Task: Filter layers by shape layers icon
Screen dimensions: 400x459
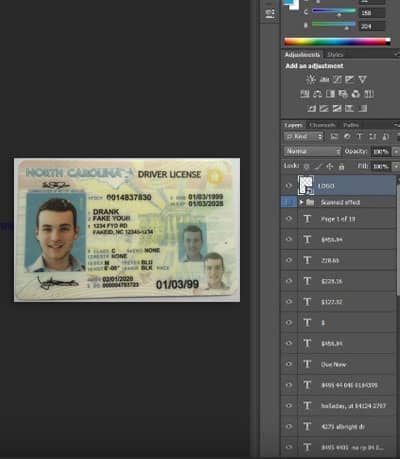Action: tap(373, 136)
